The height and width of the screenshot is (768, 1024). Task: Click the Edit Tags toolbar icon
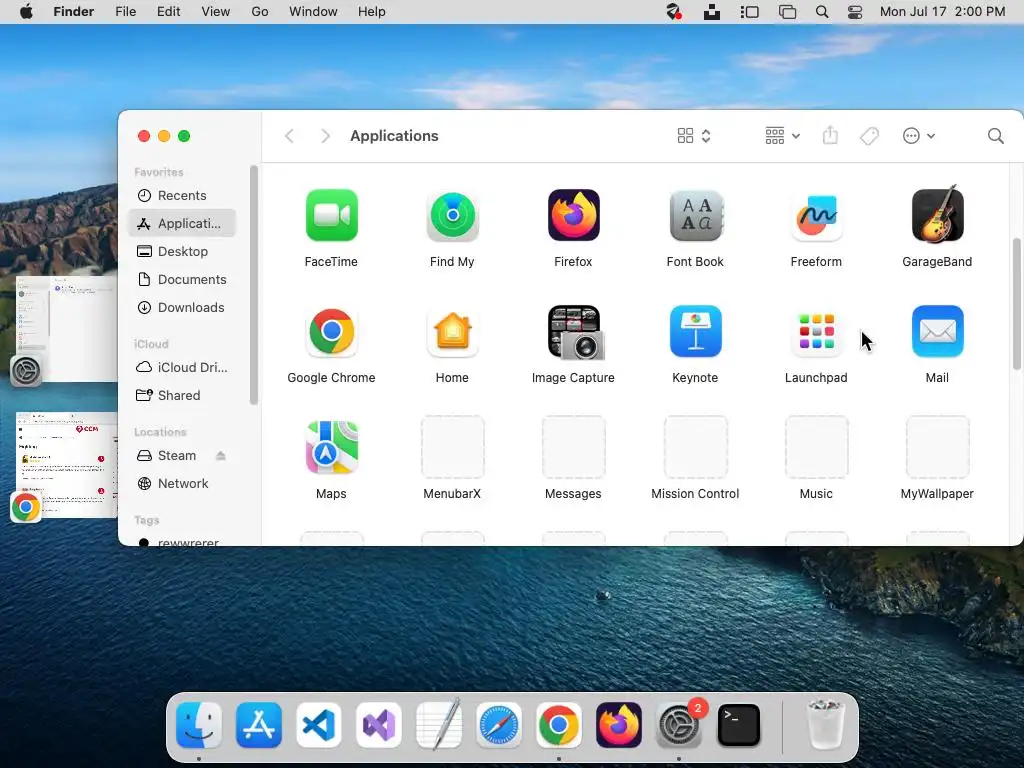coord(869,136)
